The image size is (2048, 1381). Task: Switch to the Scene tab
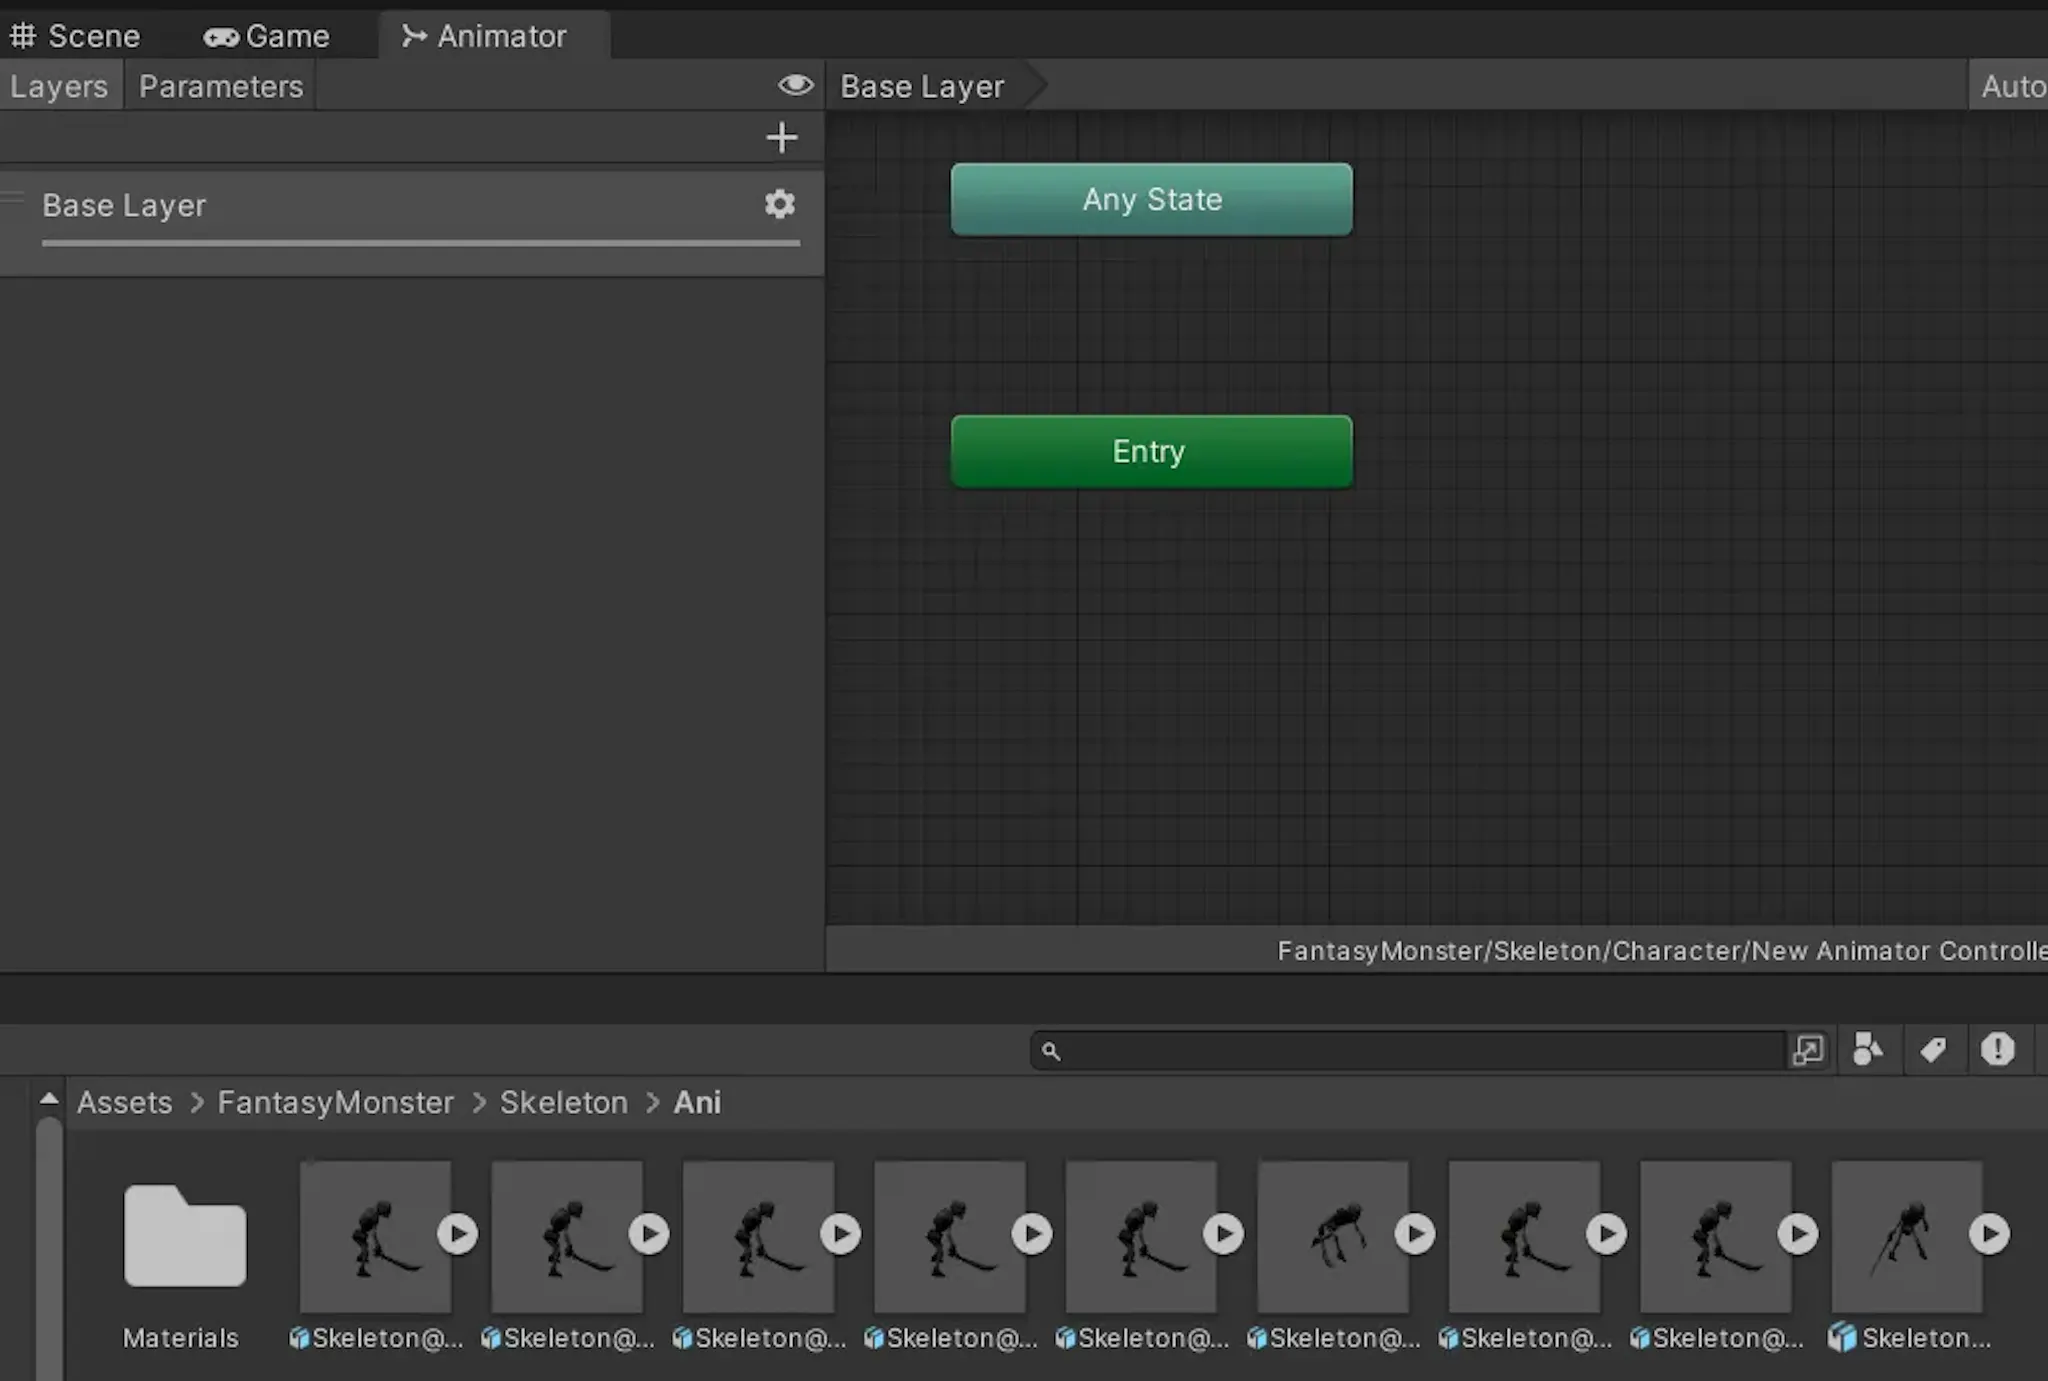tap(75, 36)
